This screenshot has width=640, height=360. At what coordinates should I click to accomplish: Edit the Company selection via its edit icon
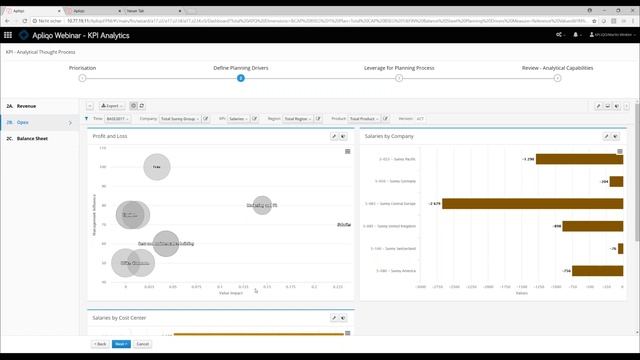point(206,119)
